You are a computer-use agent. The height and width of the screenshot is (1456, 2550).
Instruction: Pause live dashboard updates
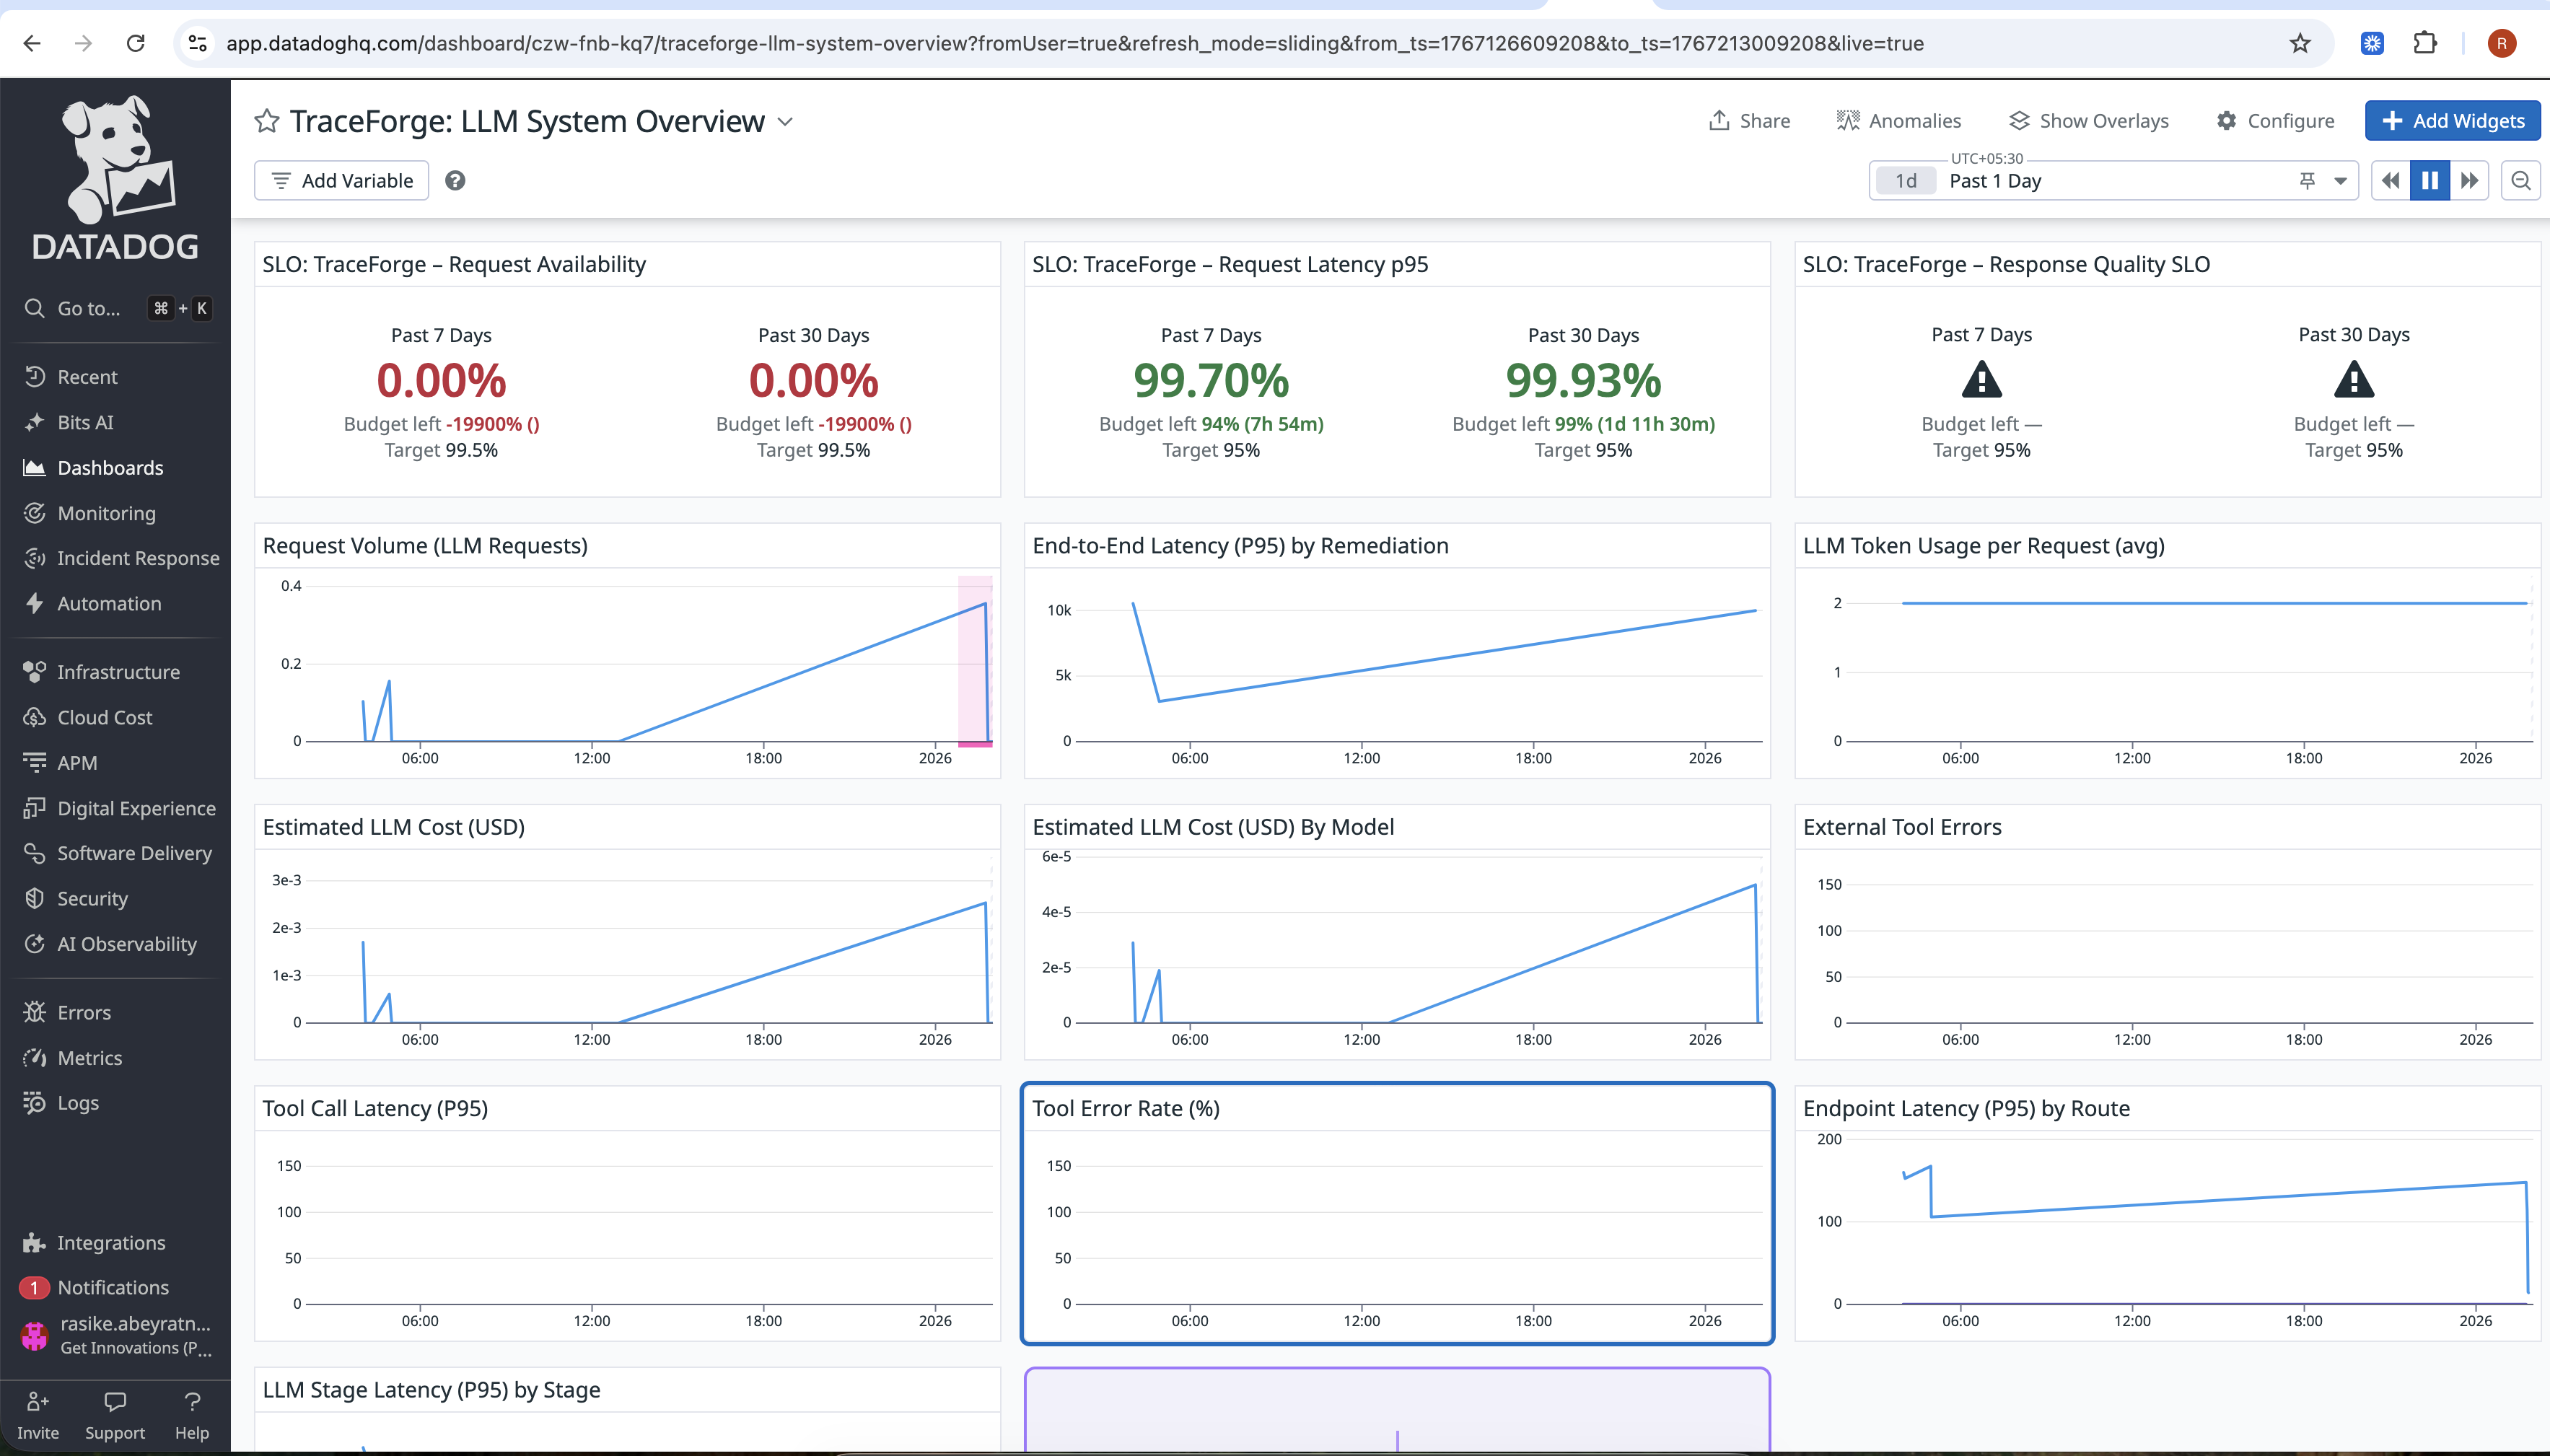[2429, 181]
